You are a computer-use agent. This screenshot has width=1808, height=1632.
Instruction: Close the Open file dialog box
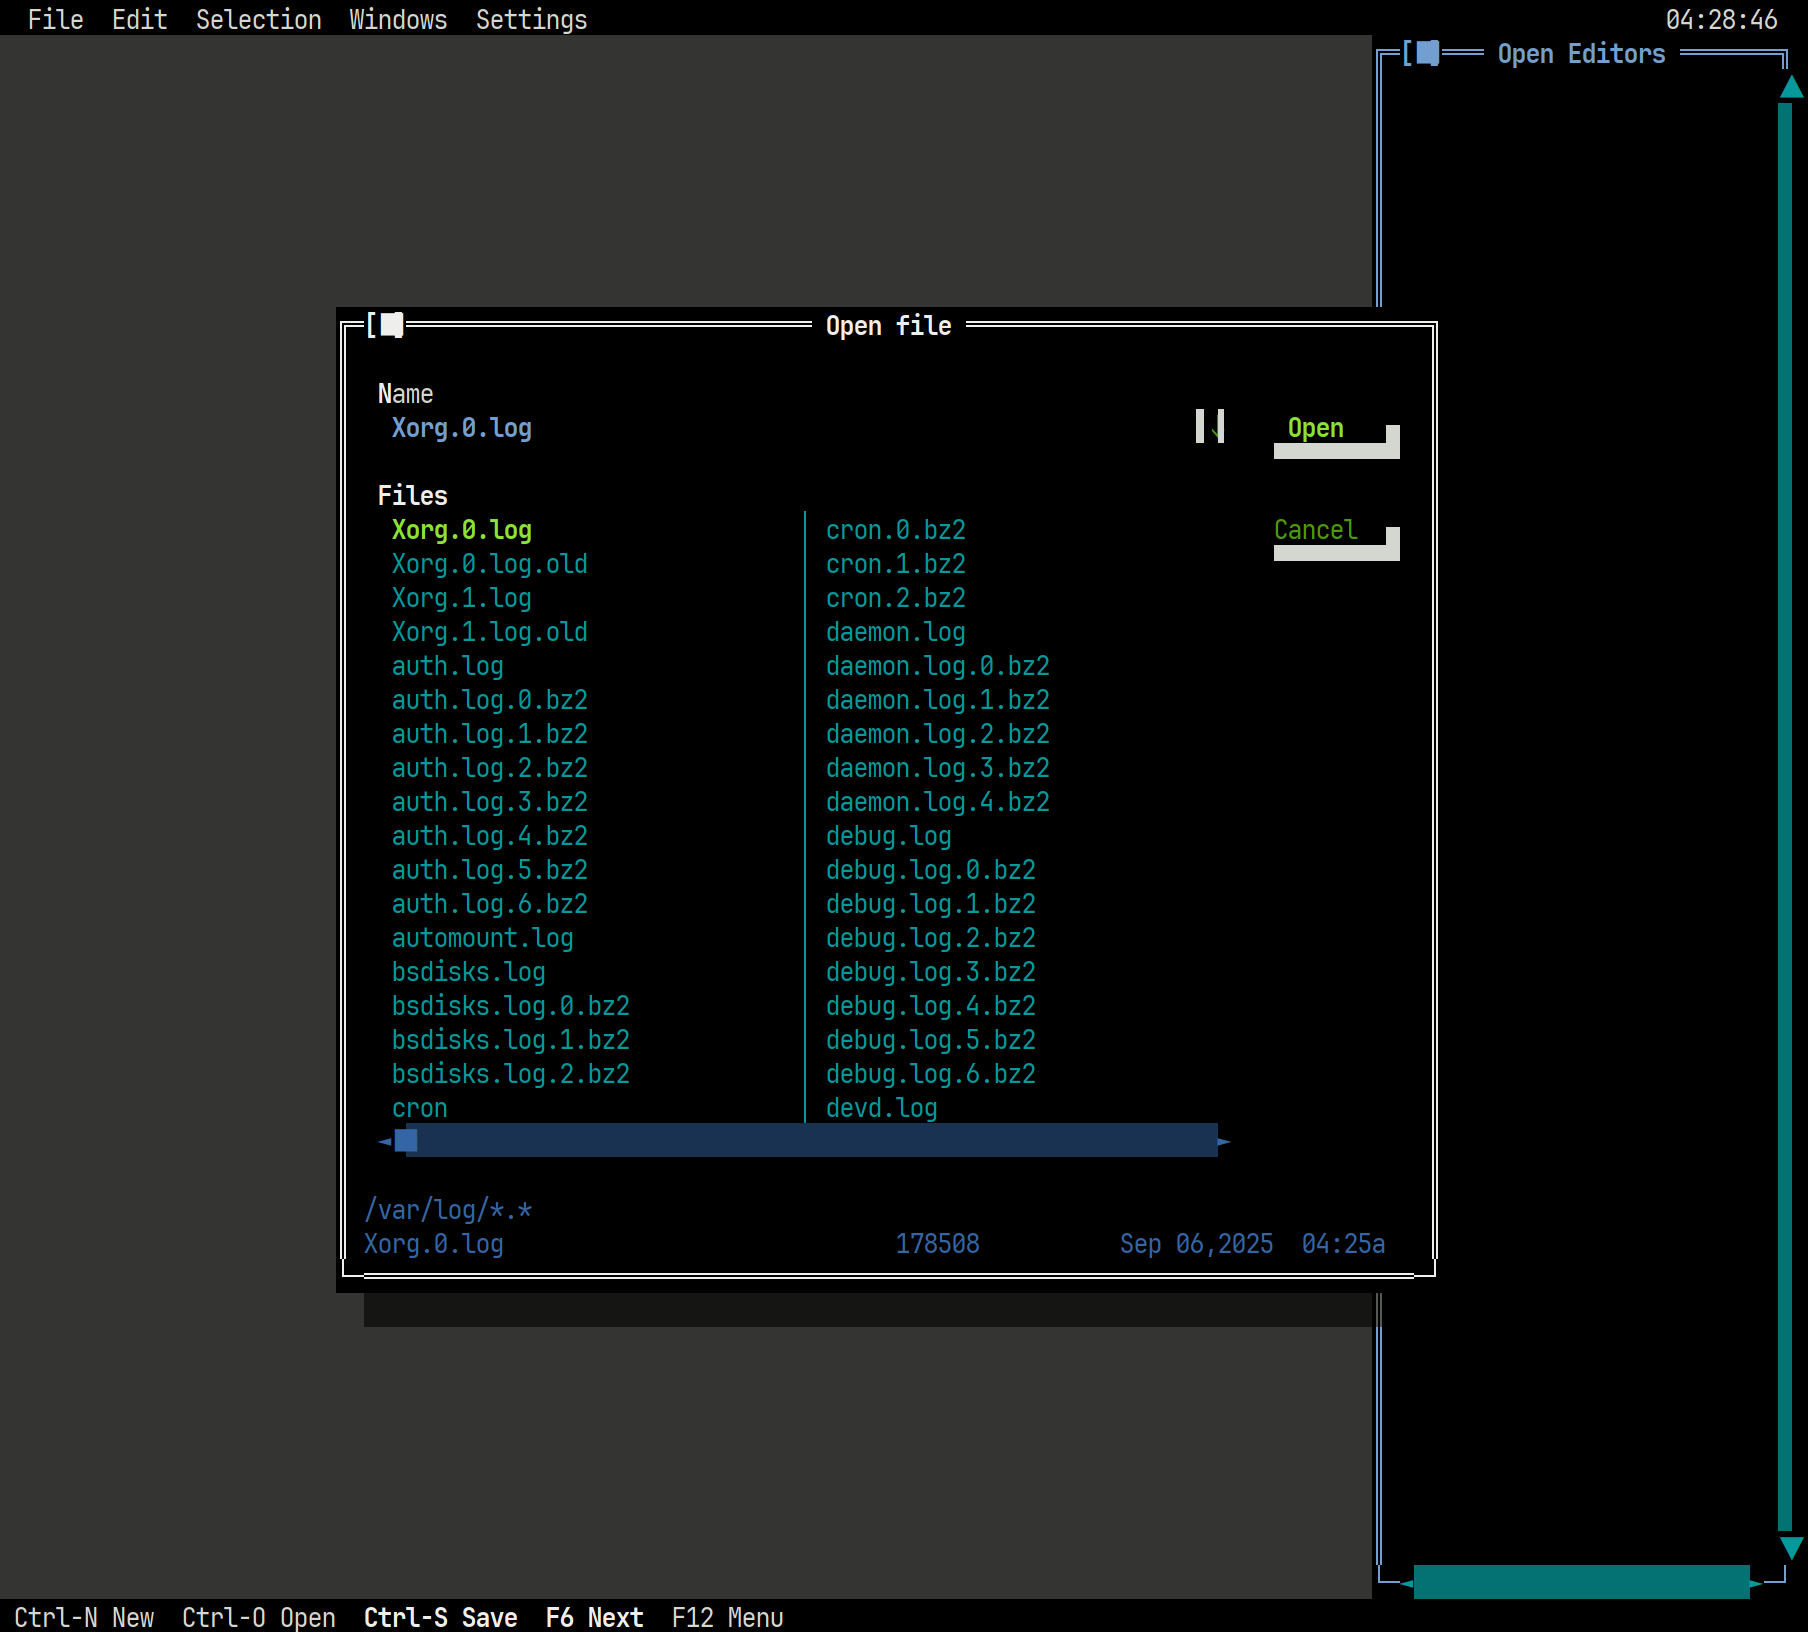coord(390,325)
